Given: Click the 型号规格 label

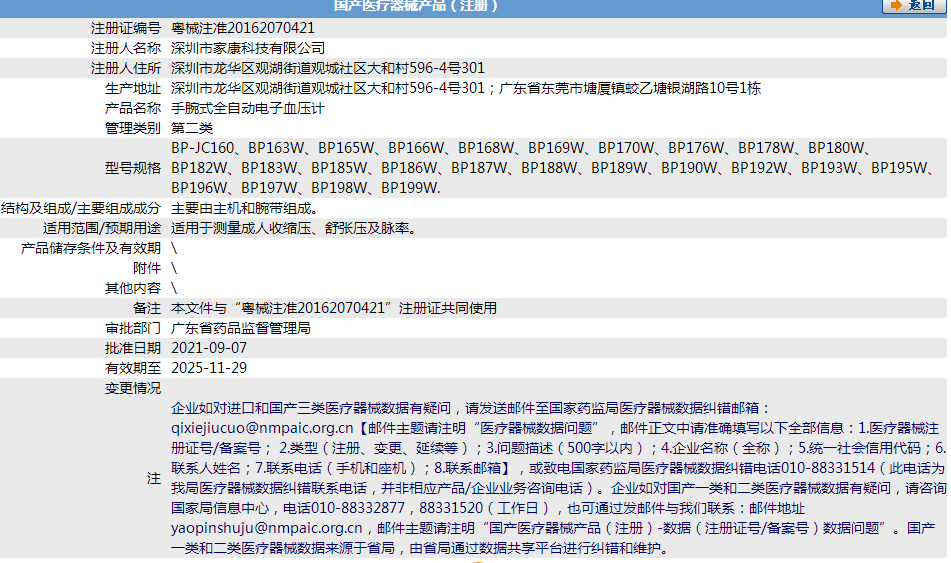Looking at the screenshot, I should coord(133,168).
